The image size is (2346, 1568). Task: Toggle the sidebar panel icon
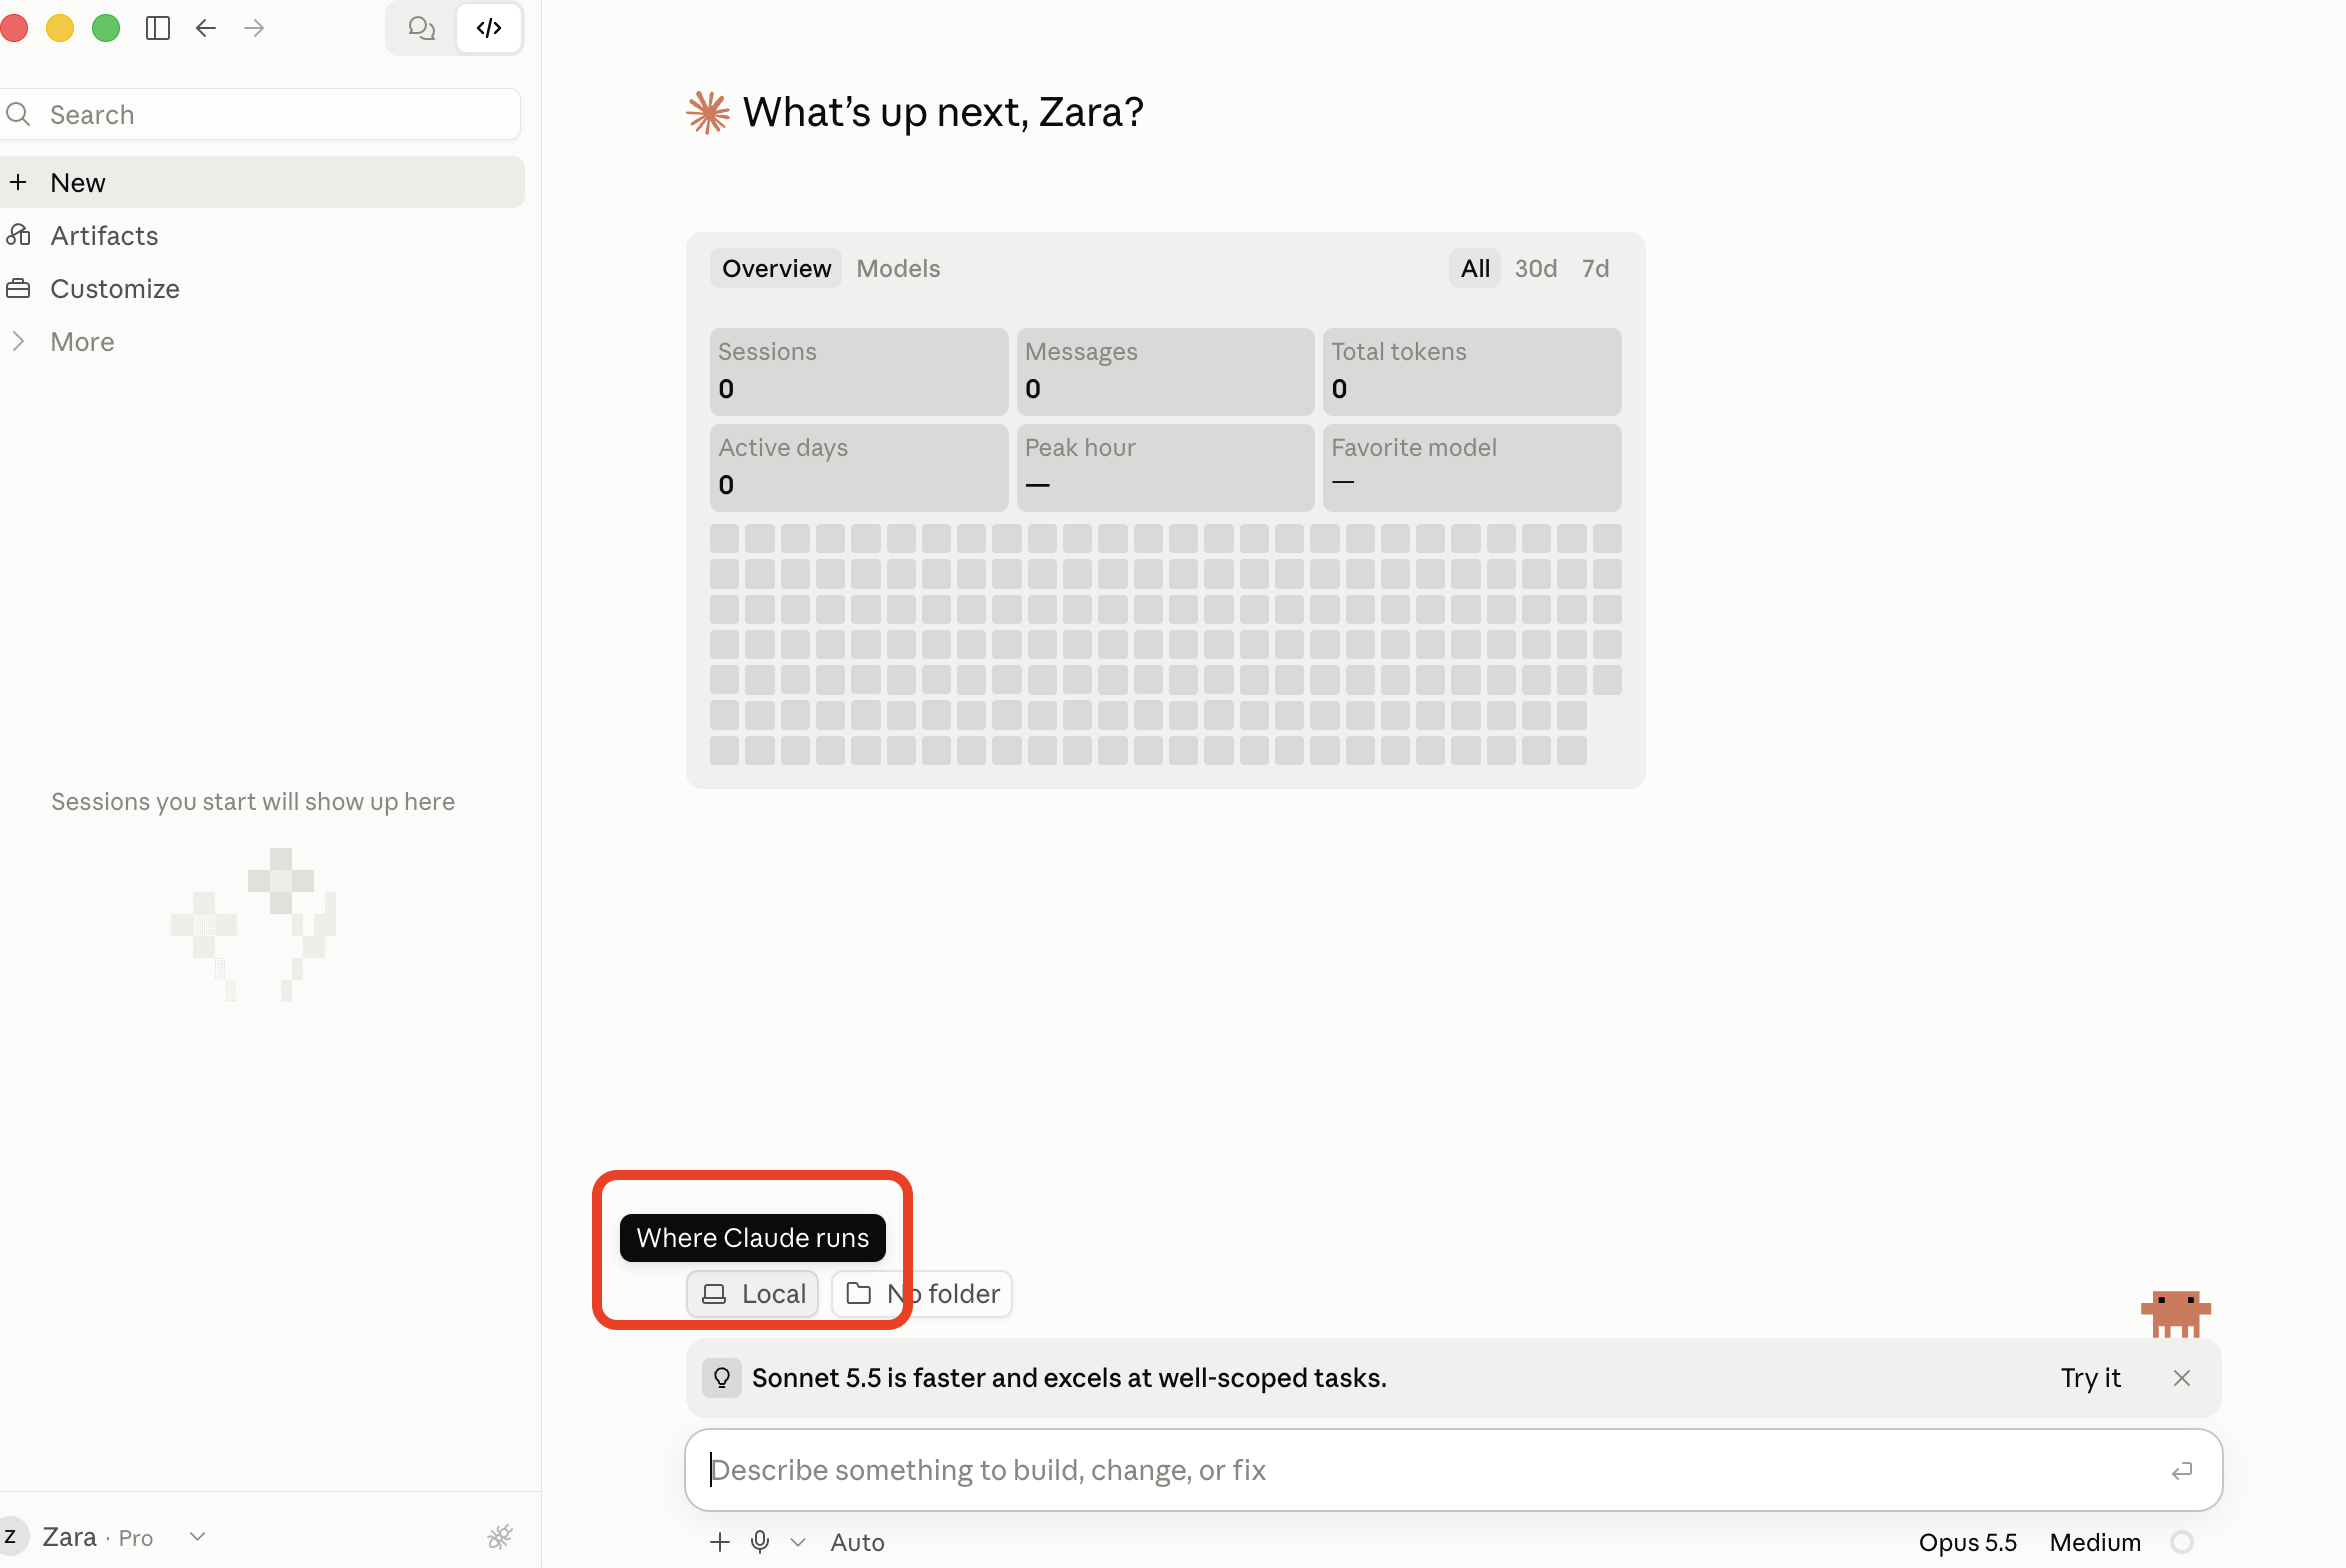158,28
